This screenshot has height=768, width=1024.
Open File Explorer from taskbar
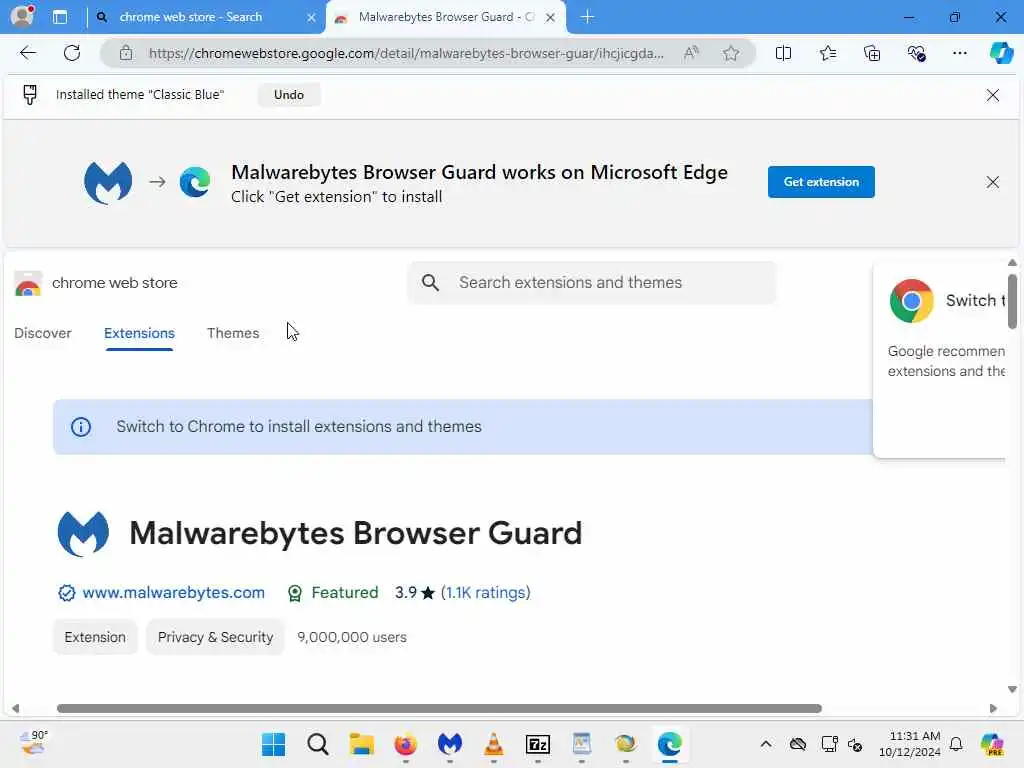pos(361,744)
